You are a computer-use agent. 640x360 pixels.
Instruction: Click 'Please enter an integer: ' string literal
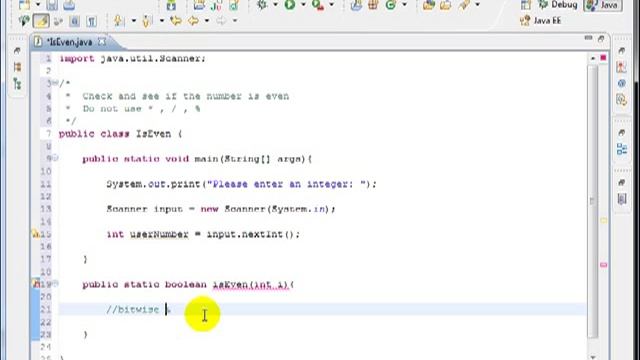point(286,184)
